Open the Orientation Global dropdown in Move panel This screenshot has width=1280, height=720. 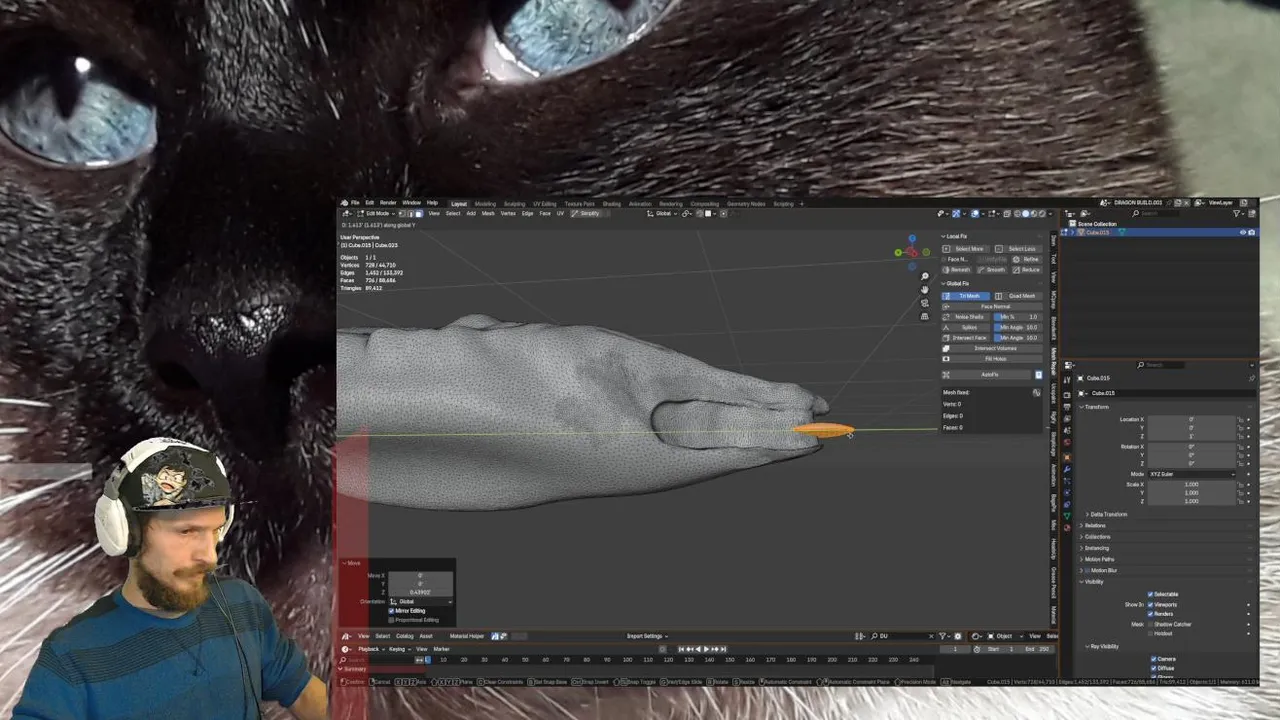coord(420,602)
